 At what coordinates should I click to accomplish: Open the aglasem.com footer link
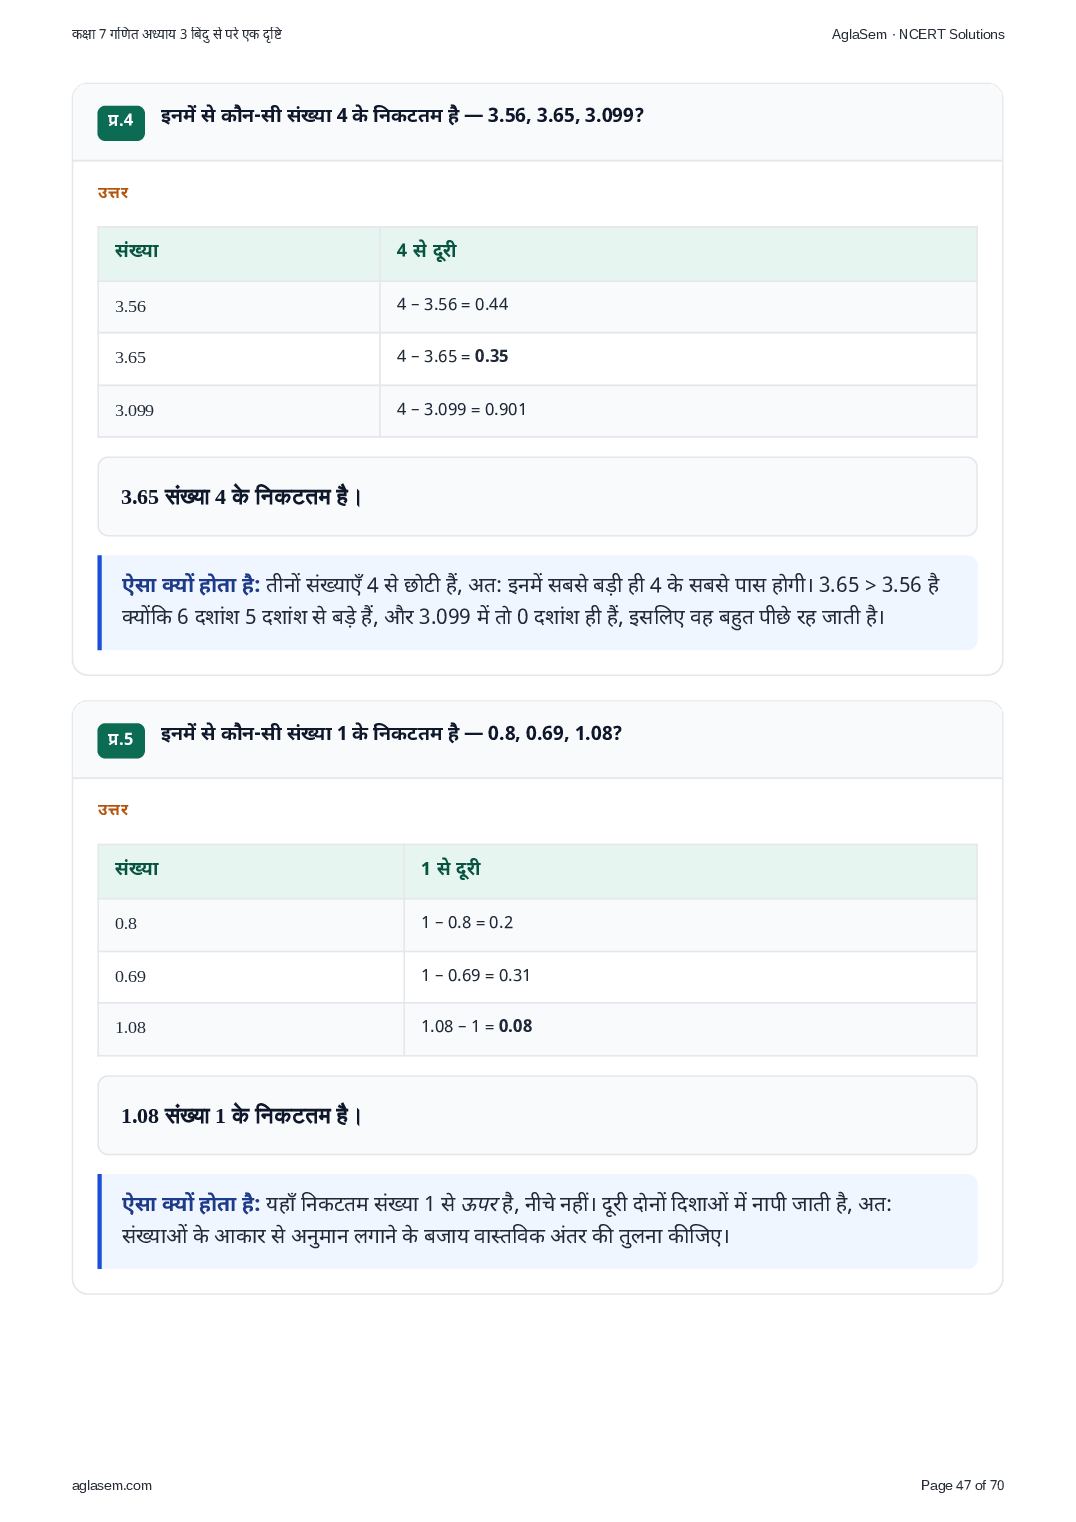point(112,1485)
